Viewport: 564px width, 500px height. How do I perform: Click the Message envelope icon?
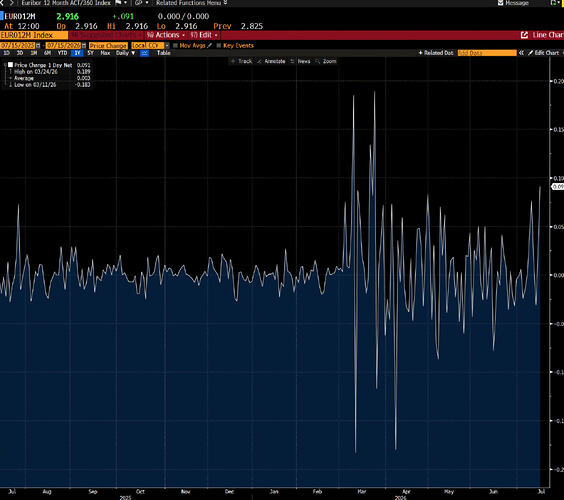(x=500, y=3)
